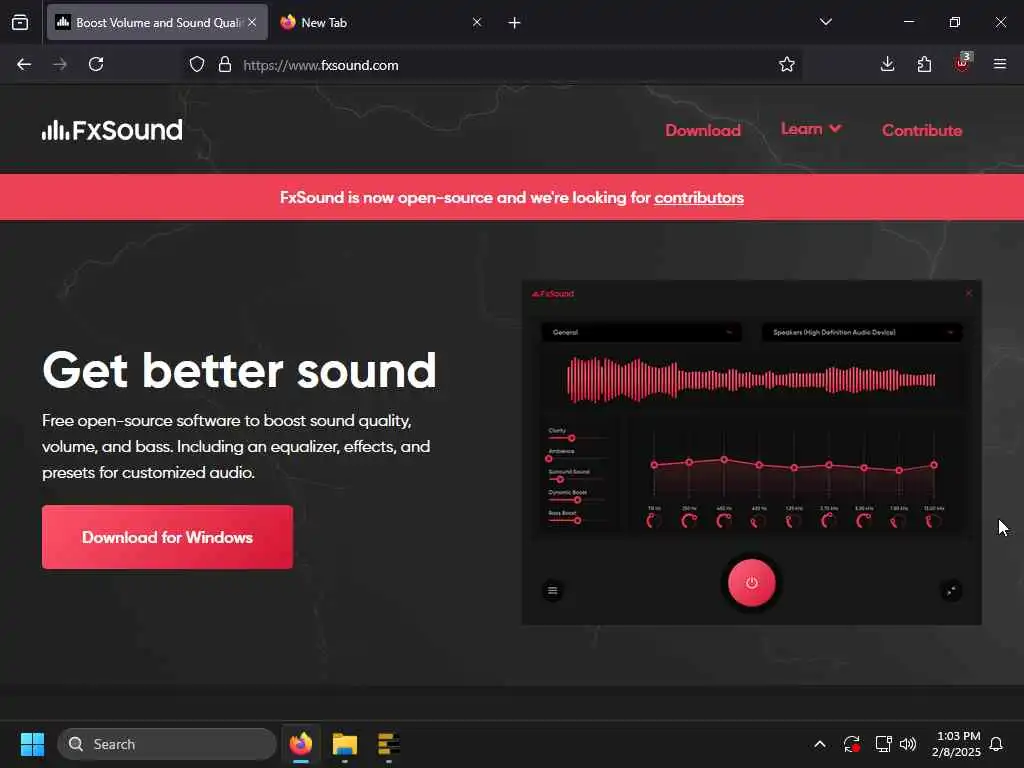
Task: Click the FxSound app preview image
Action: [752, 453]
